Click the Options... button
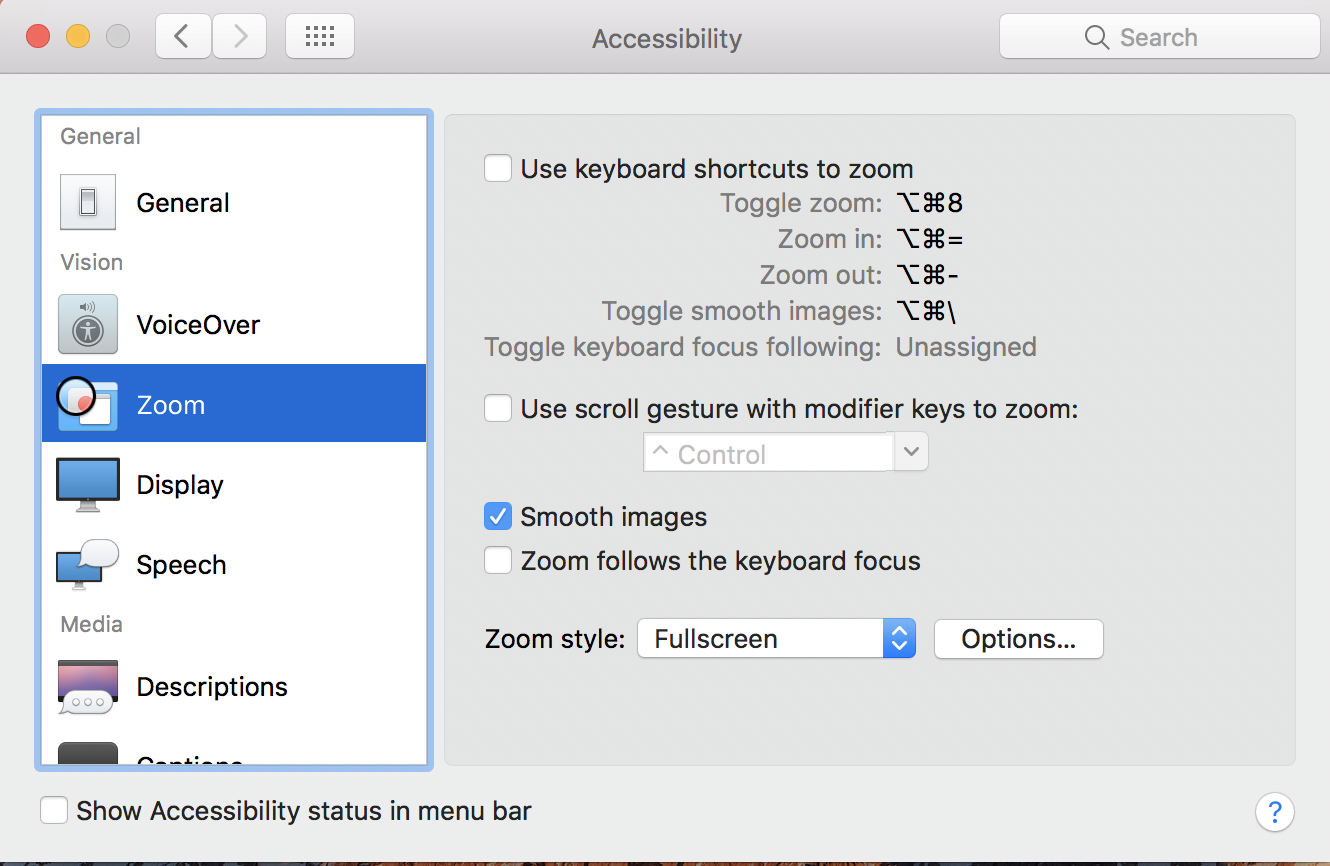 coord(1018,639)
